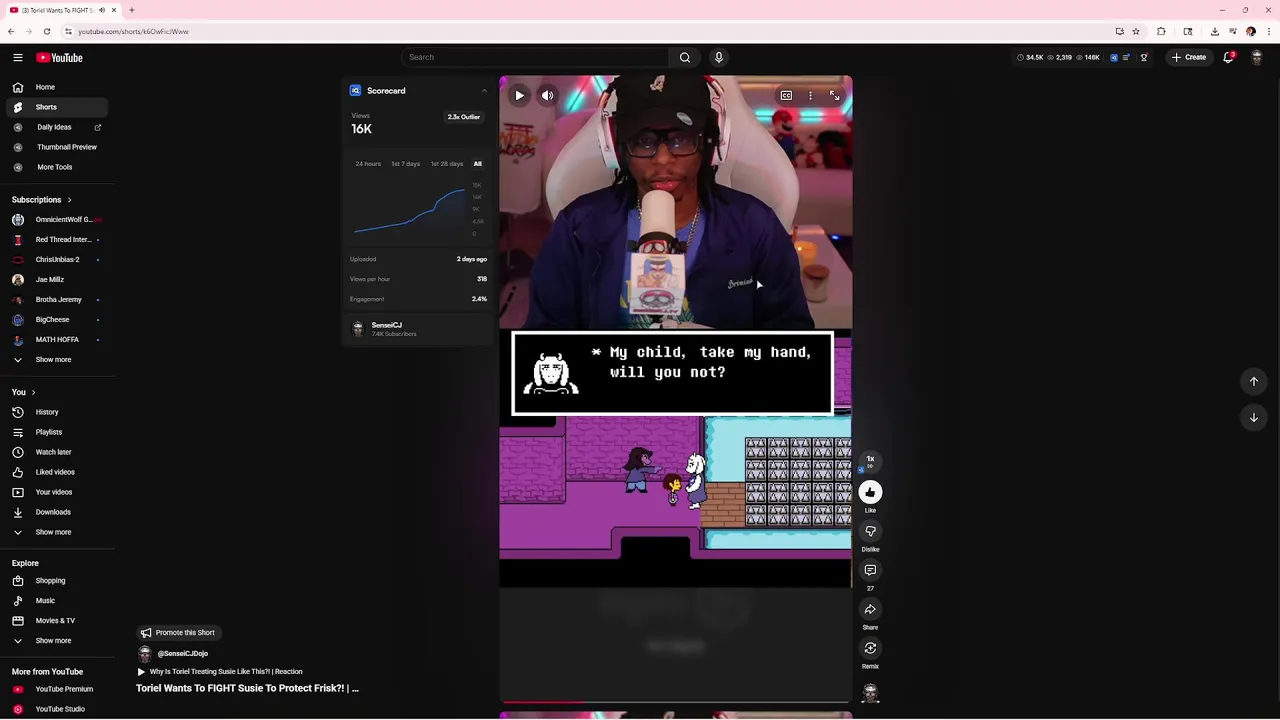Open Thumbnail Preview tool
The image size is (1280, 720).
tap(58, 147)
